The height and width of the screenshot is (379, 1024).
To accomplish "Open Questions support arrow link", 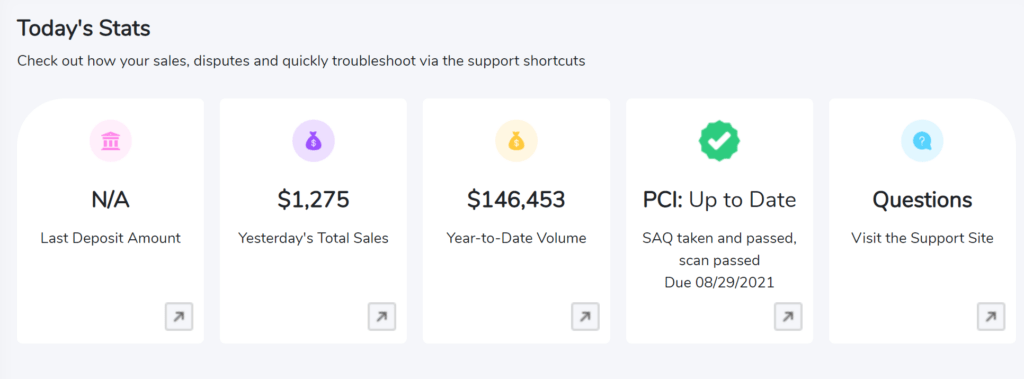I will [991, 317].
